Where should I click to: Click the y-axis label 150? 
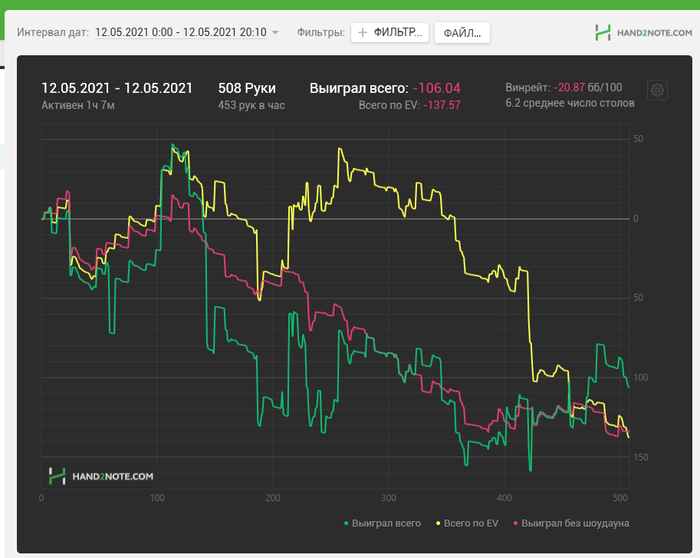pyautogui.click(x=641, y=457)
